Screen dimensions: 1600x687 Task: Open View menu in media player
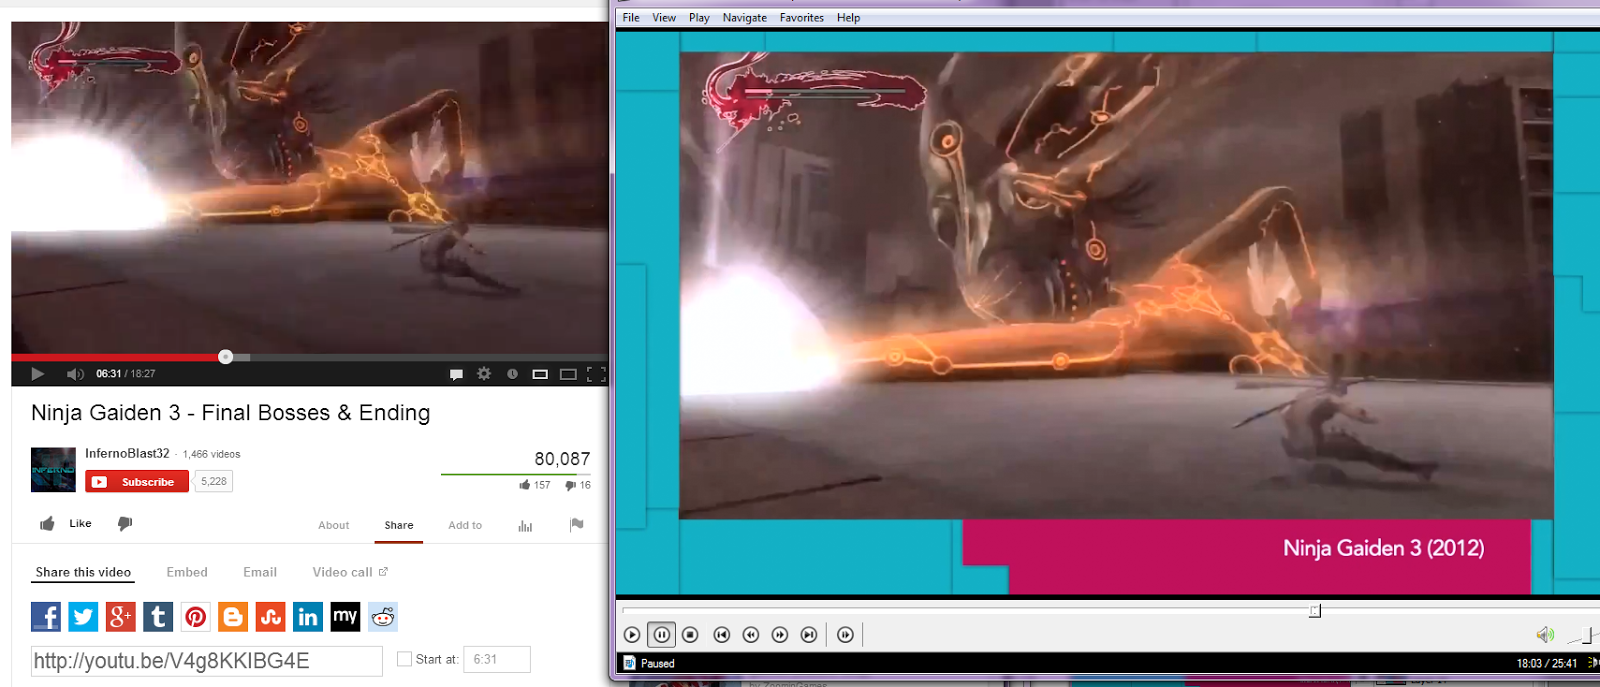tap(664, 18)
